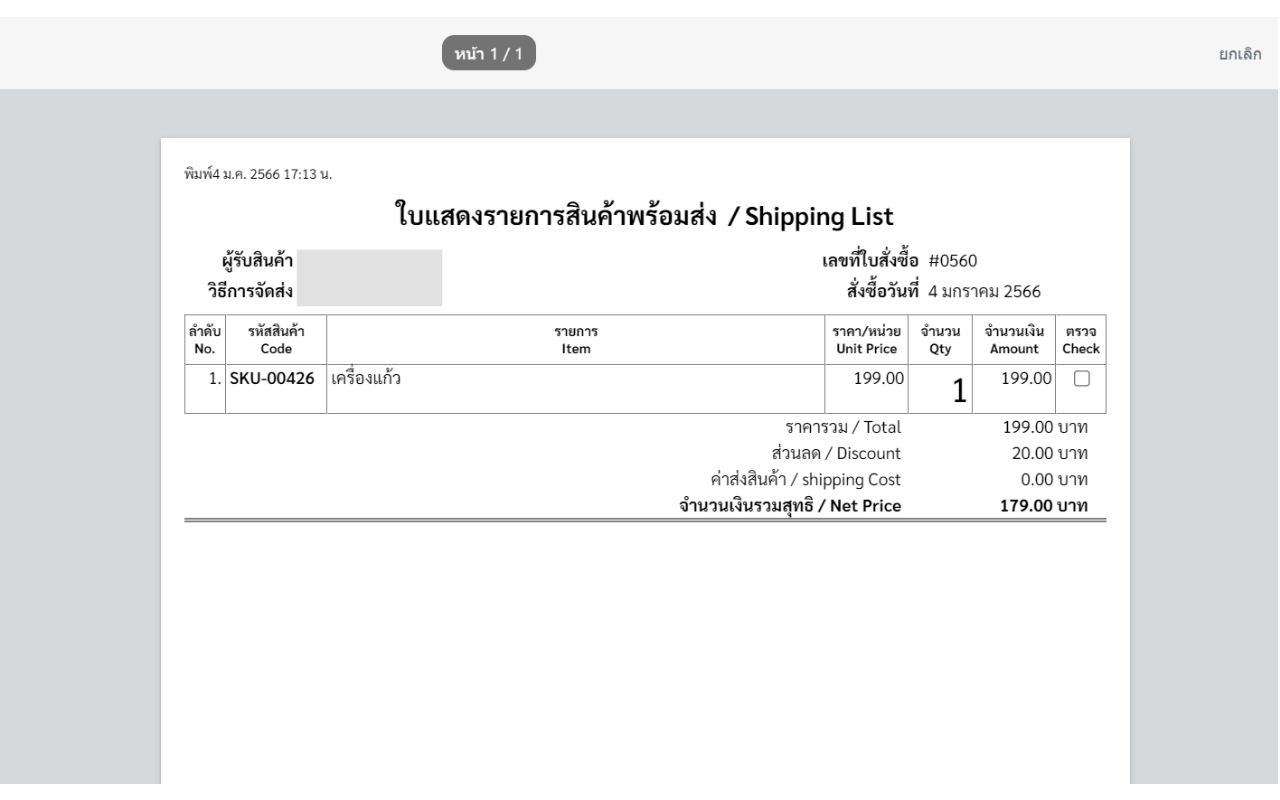The height and width of the screenshot is (800, 1280).
Task: Click the หน้า 1 / 1 page indicator
Action: [490, 54]
